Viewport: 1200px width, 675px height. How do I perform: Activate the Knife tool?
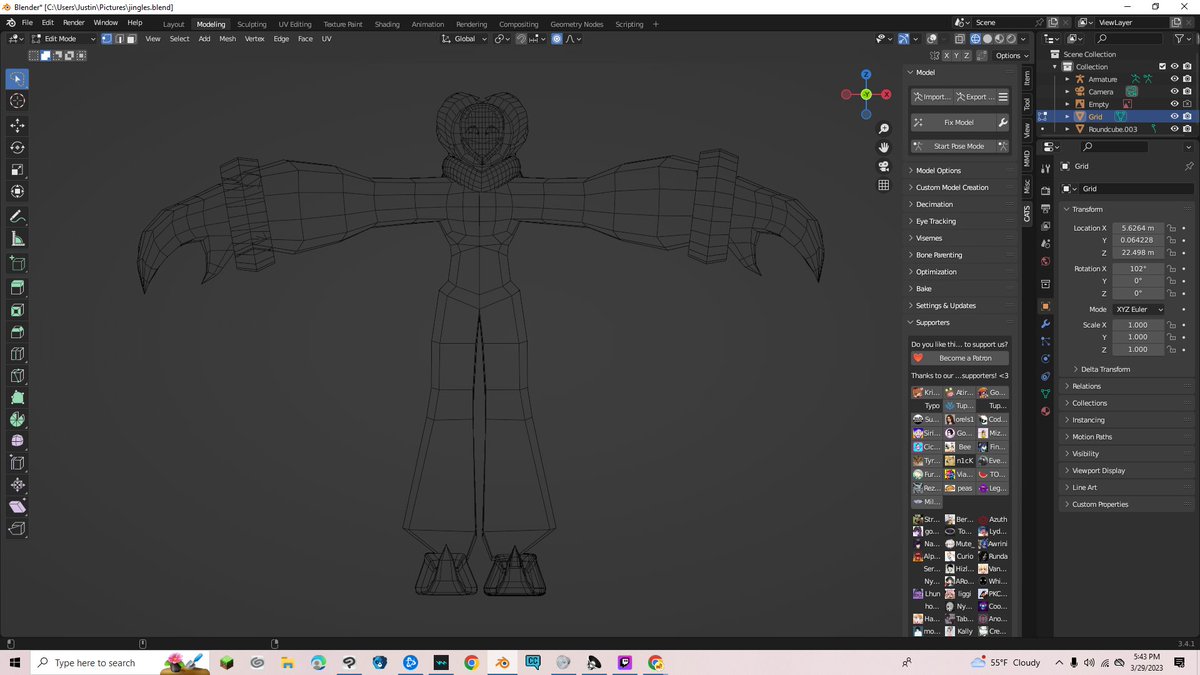click(x=17, y=376)
